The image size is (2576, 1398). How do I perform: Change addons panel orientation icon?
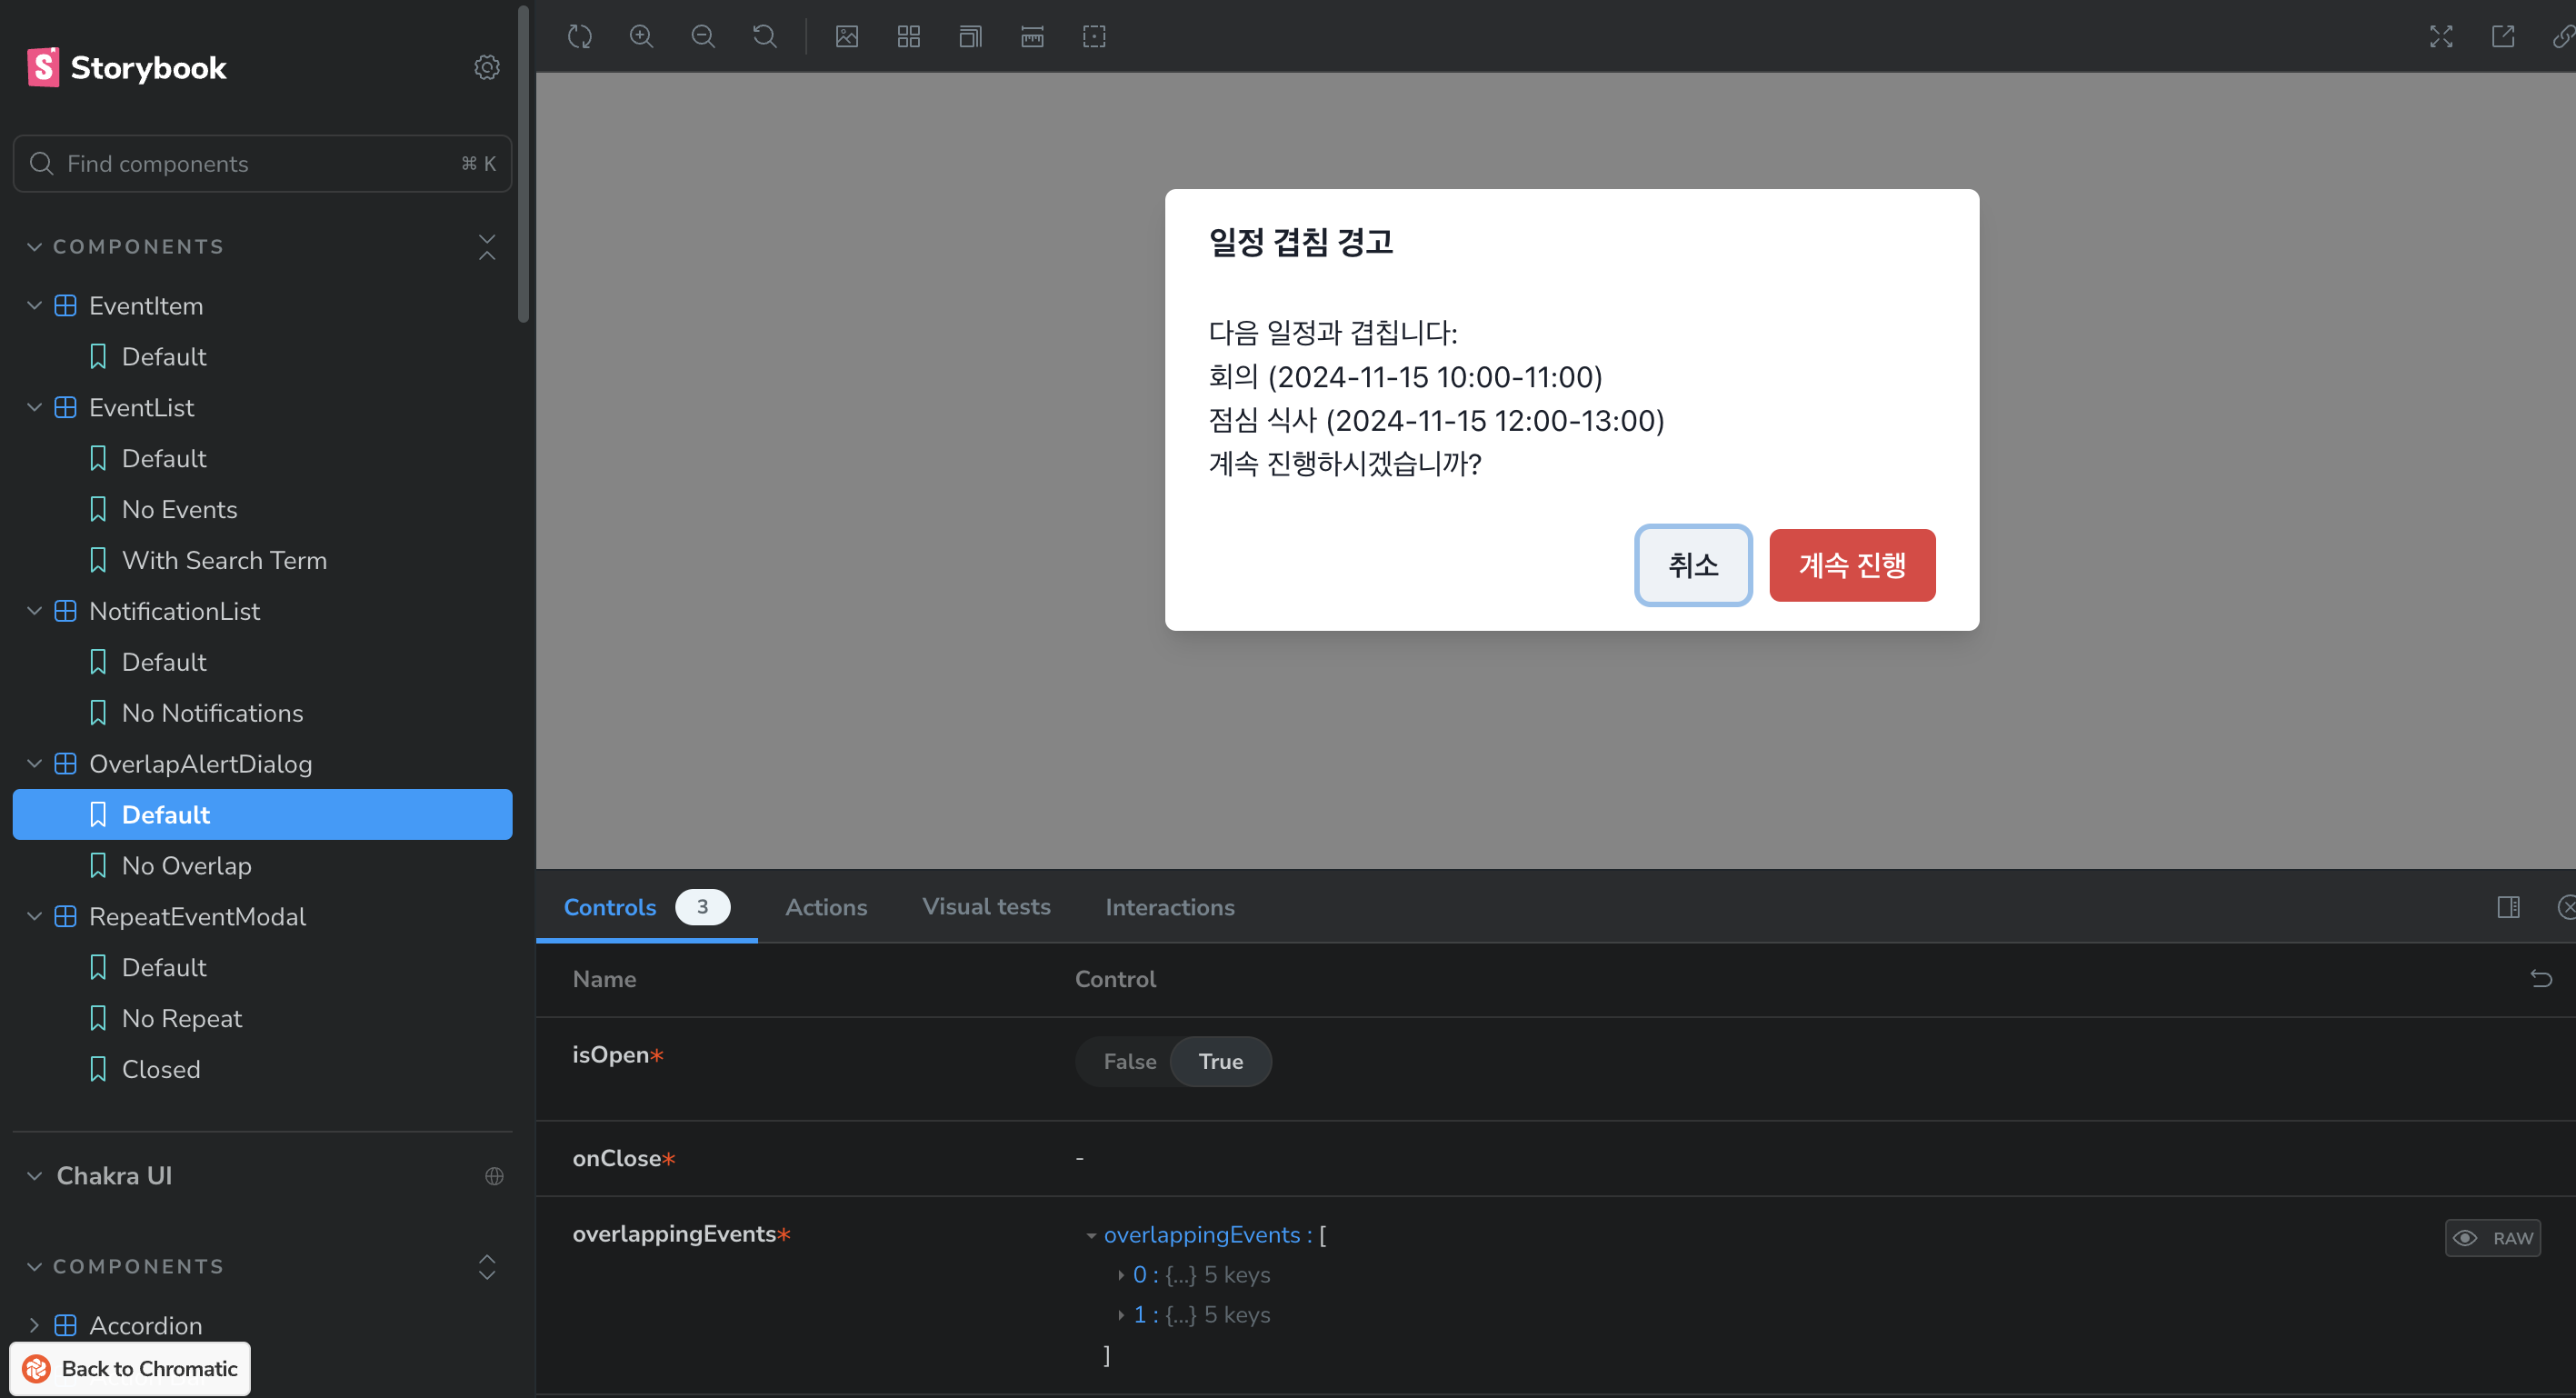click(2508, 907)
